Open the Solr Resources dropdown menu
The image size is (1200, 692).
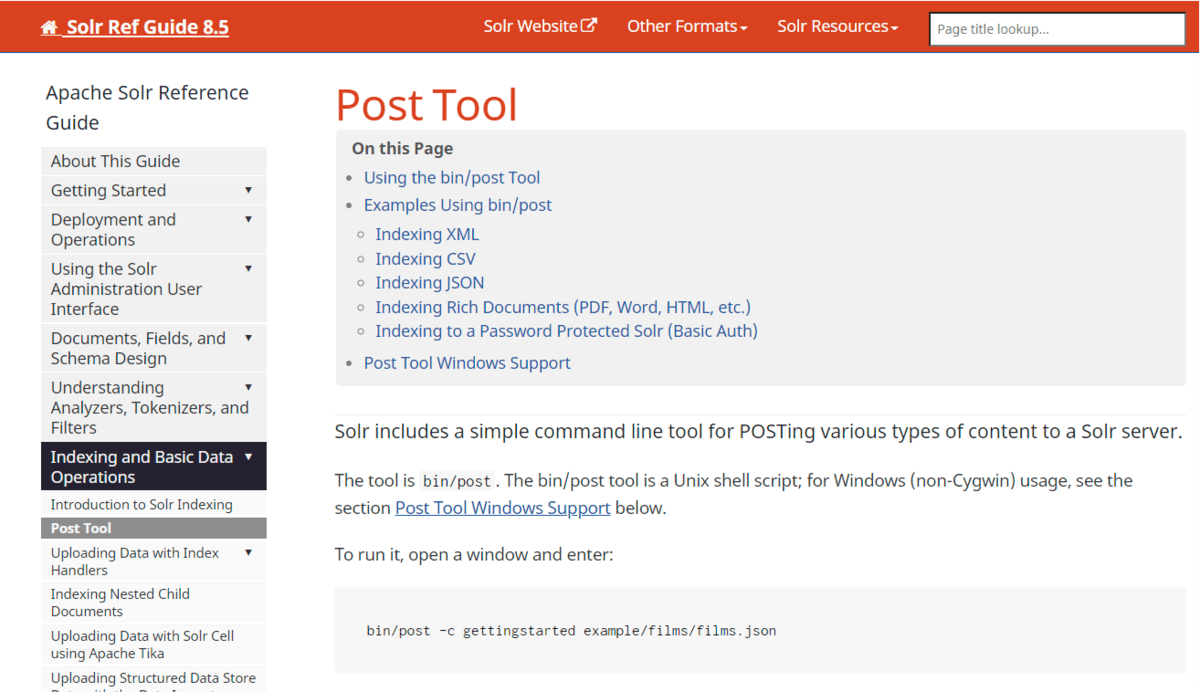[837, 27]
